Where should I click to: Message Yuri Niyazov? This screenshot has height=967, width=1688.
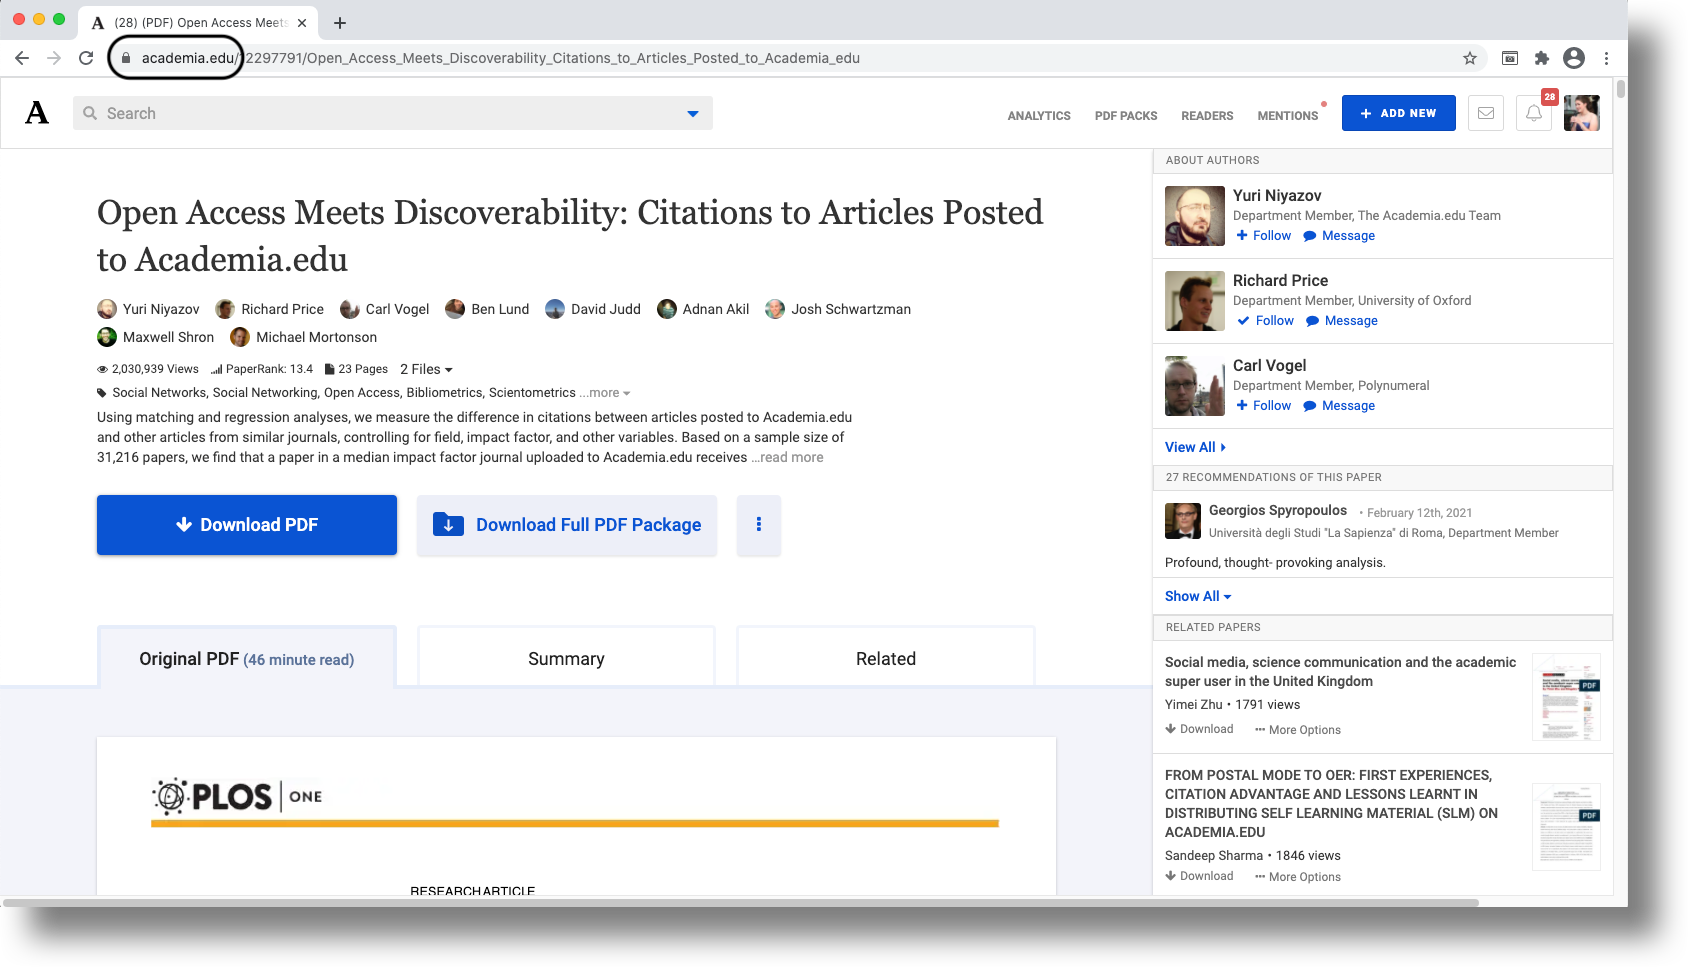1339,236
